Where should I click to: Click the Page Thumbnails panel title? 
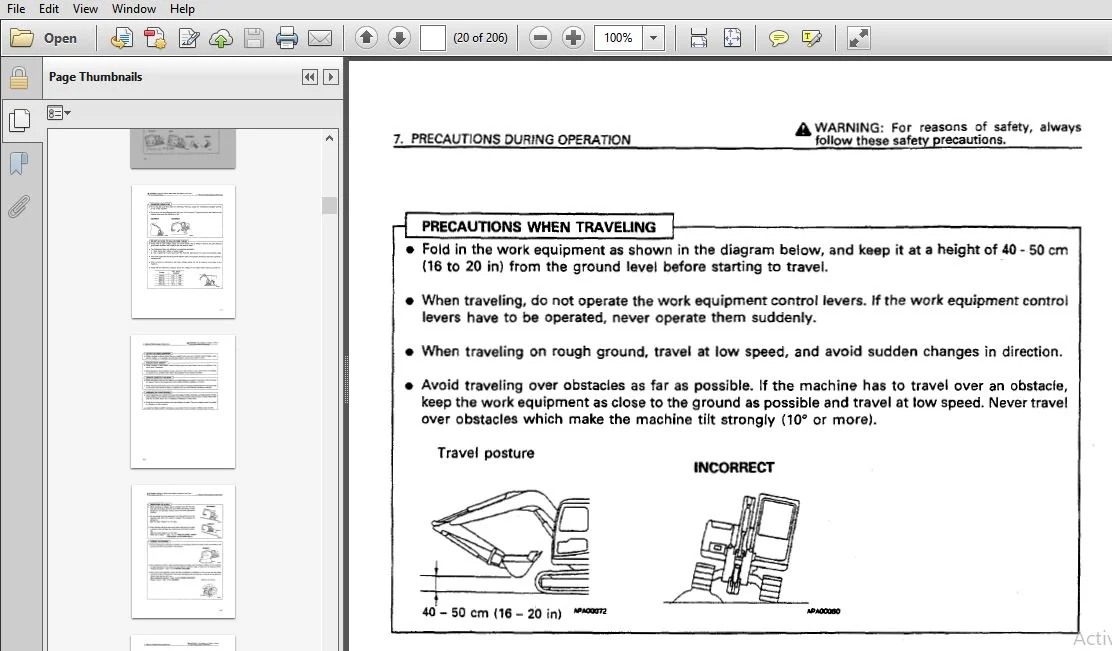pos(95,77)
